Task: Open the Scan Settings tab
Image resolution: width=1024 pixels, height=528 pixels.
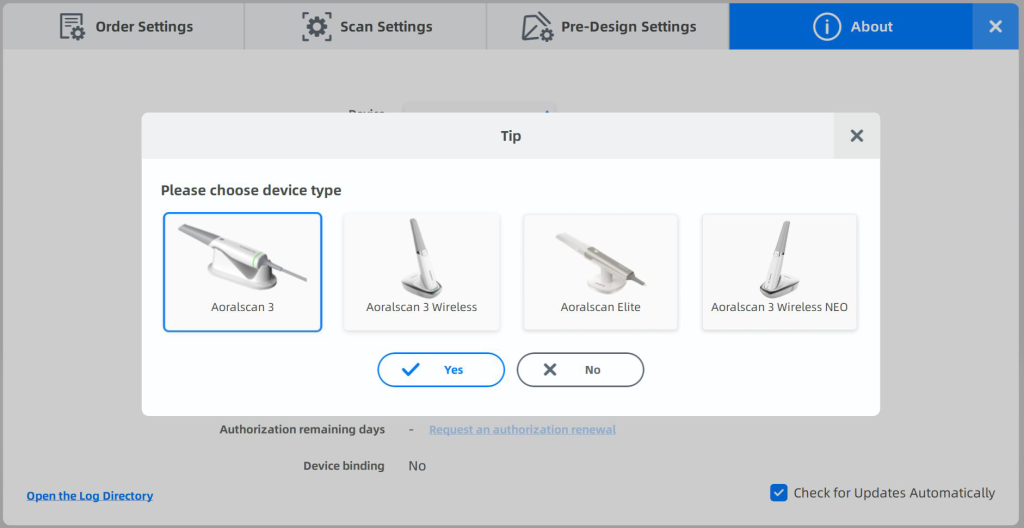Action: point(366,26)
